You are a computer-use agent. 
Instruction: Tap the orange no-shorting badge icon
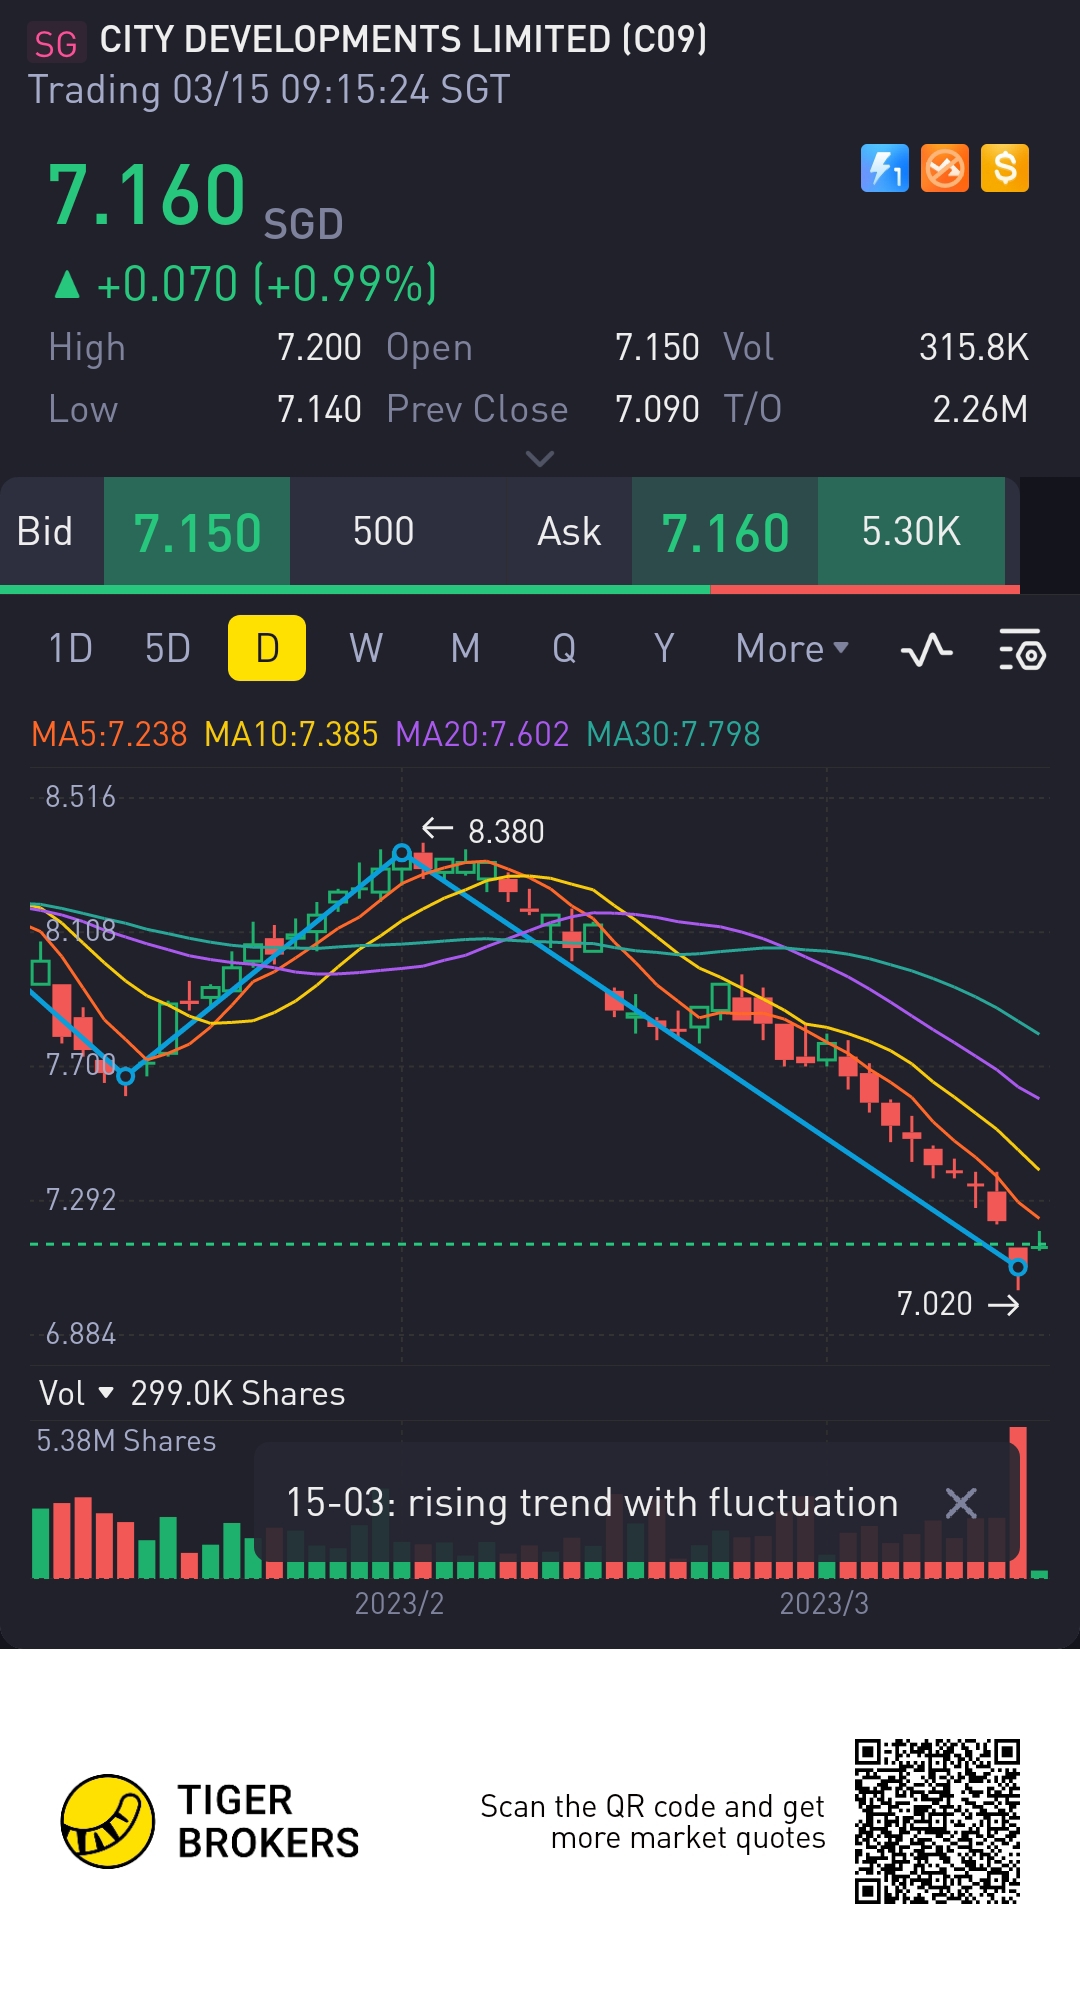(x=945, y=168)
